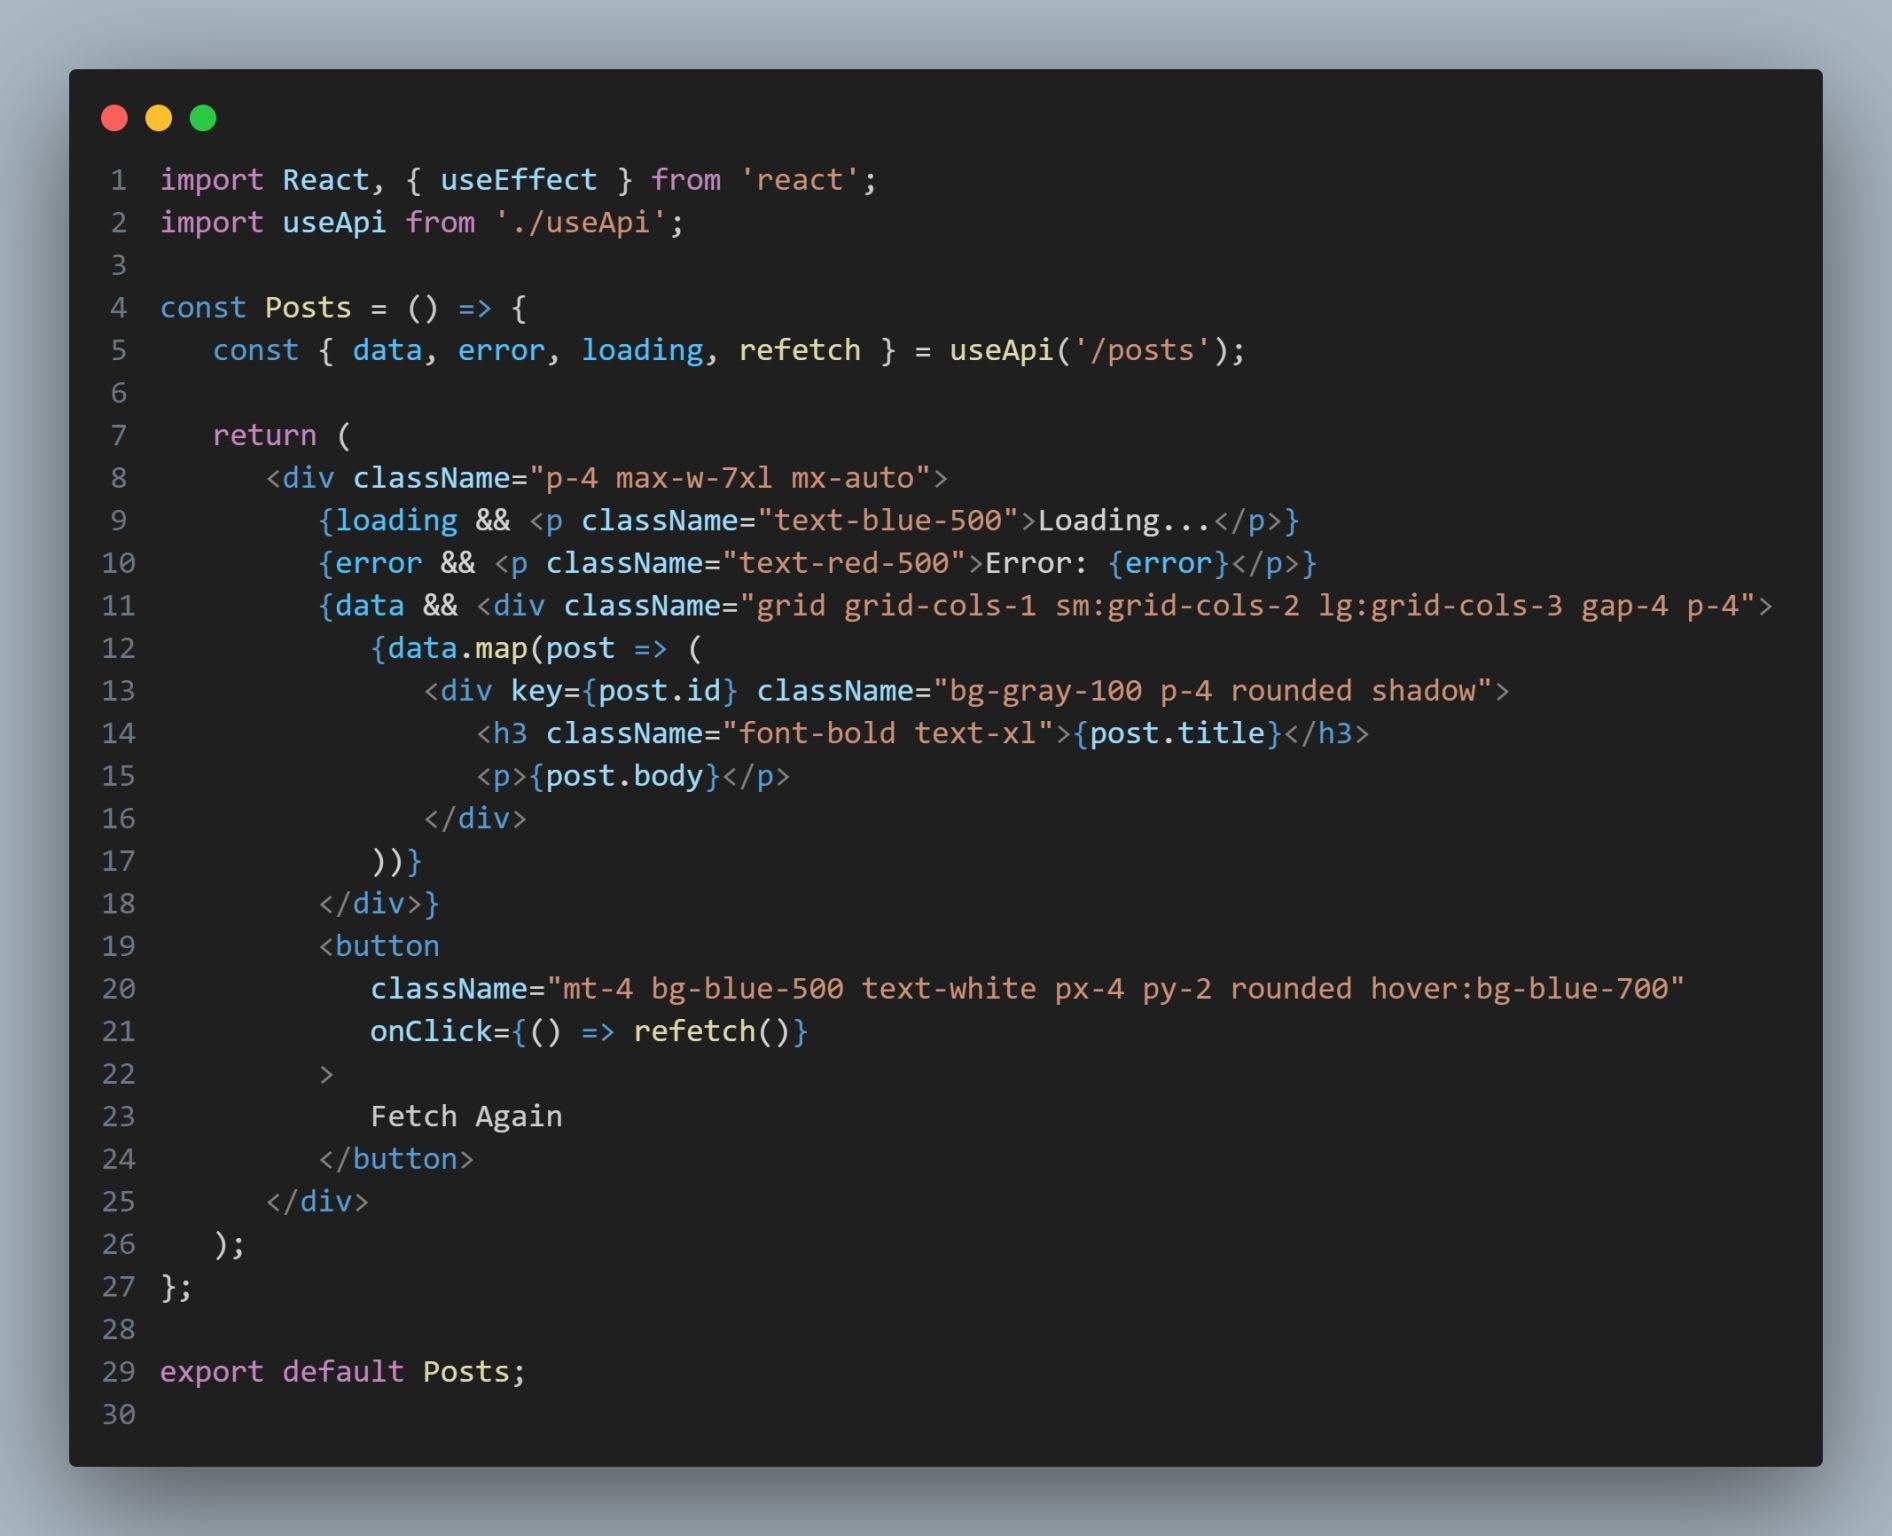Click {post.title} expression in the h3
The width and height of the screenshot is (1892, 1536).
1177,733
